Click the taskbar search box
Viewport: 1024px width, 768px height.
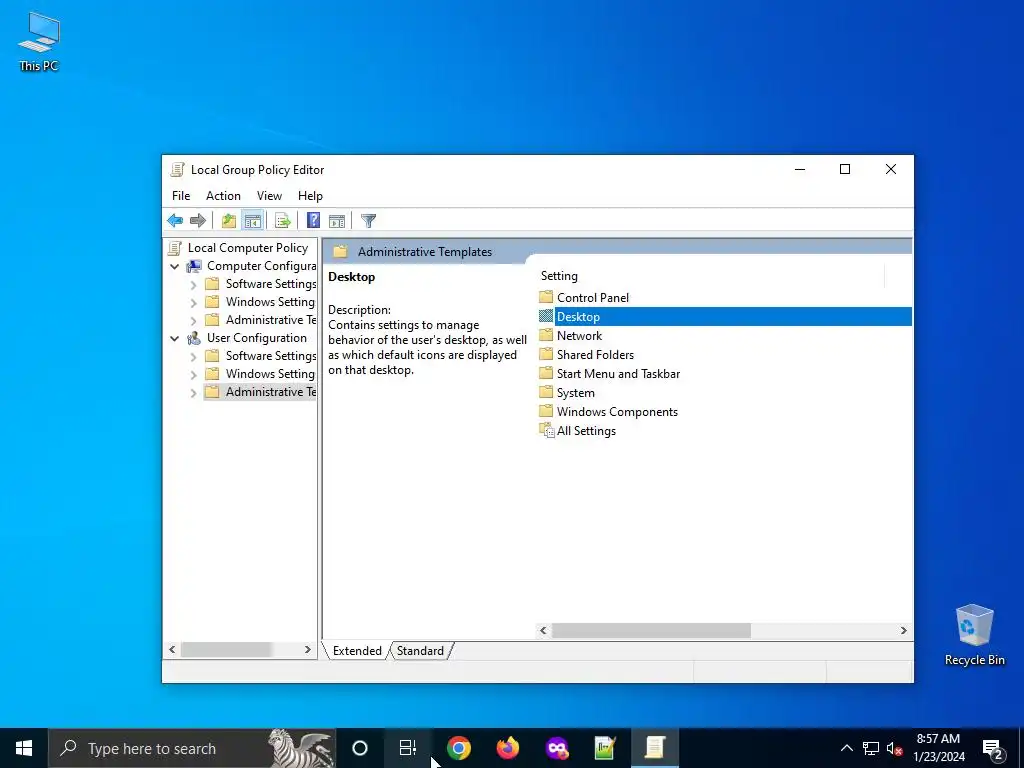(x=191, y=748)
